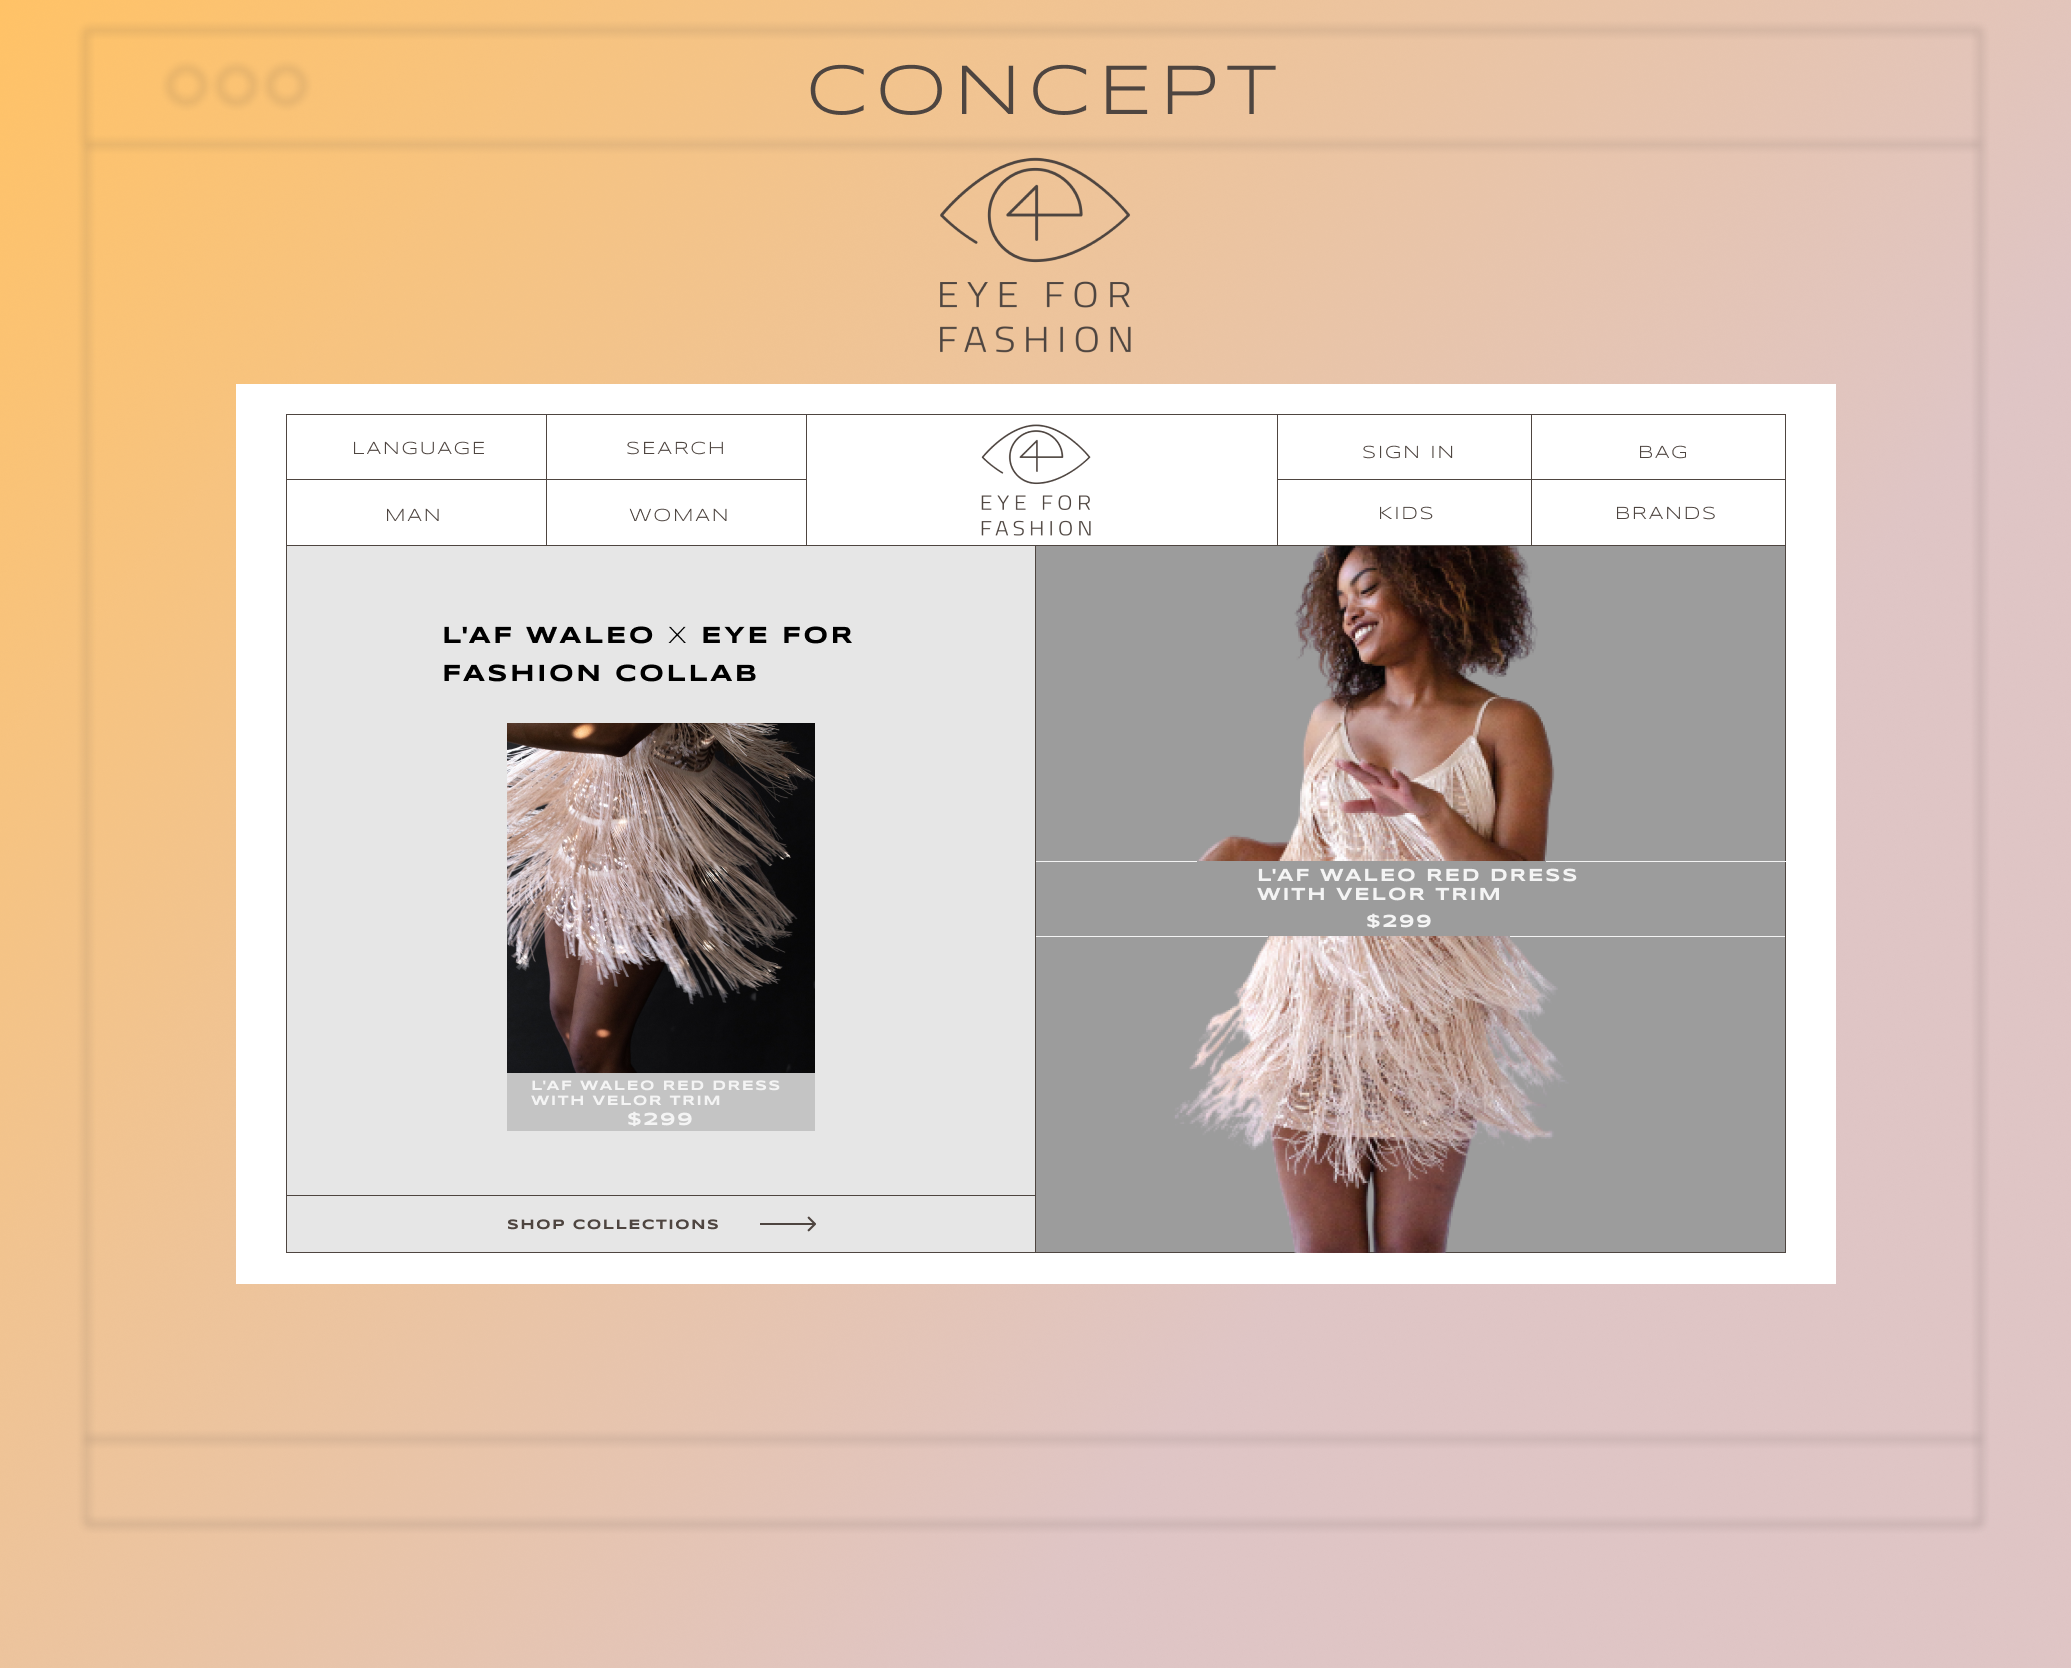Click the small product caption with $299
This screenshot has height=1668, width=2071.
point(660,1102)
